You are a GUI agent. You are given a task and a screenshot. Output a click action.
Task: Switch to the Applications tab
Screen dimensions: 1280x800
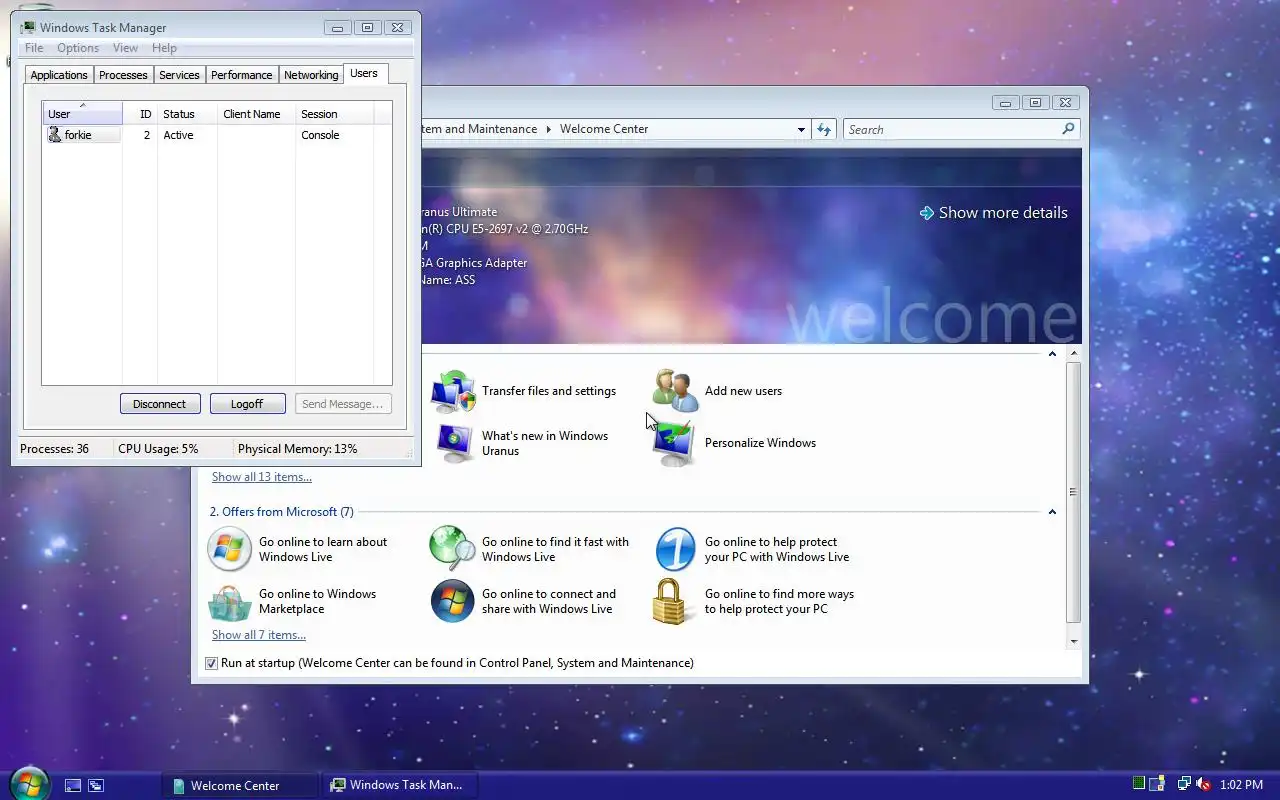point(59,75)
